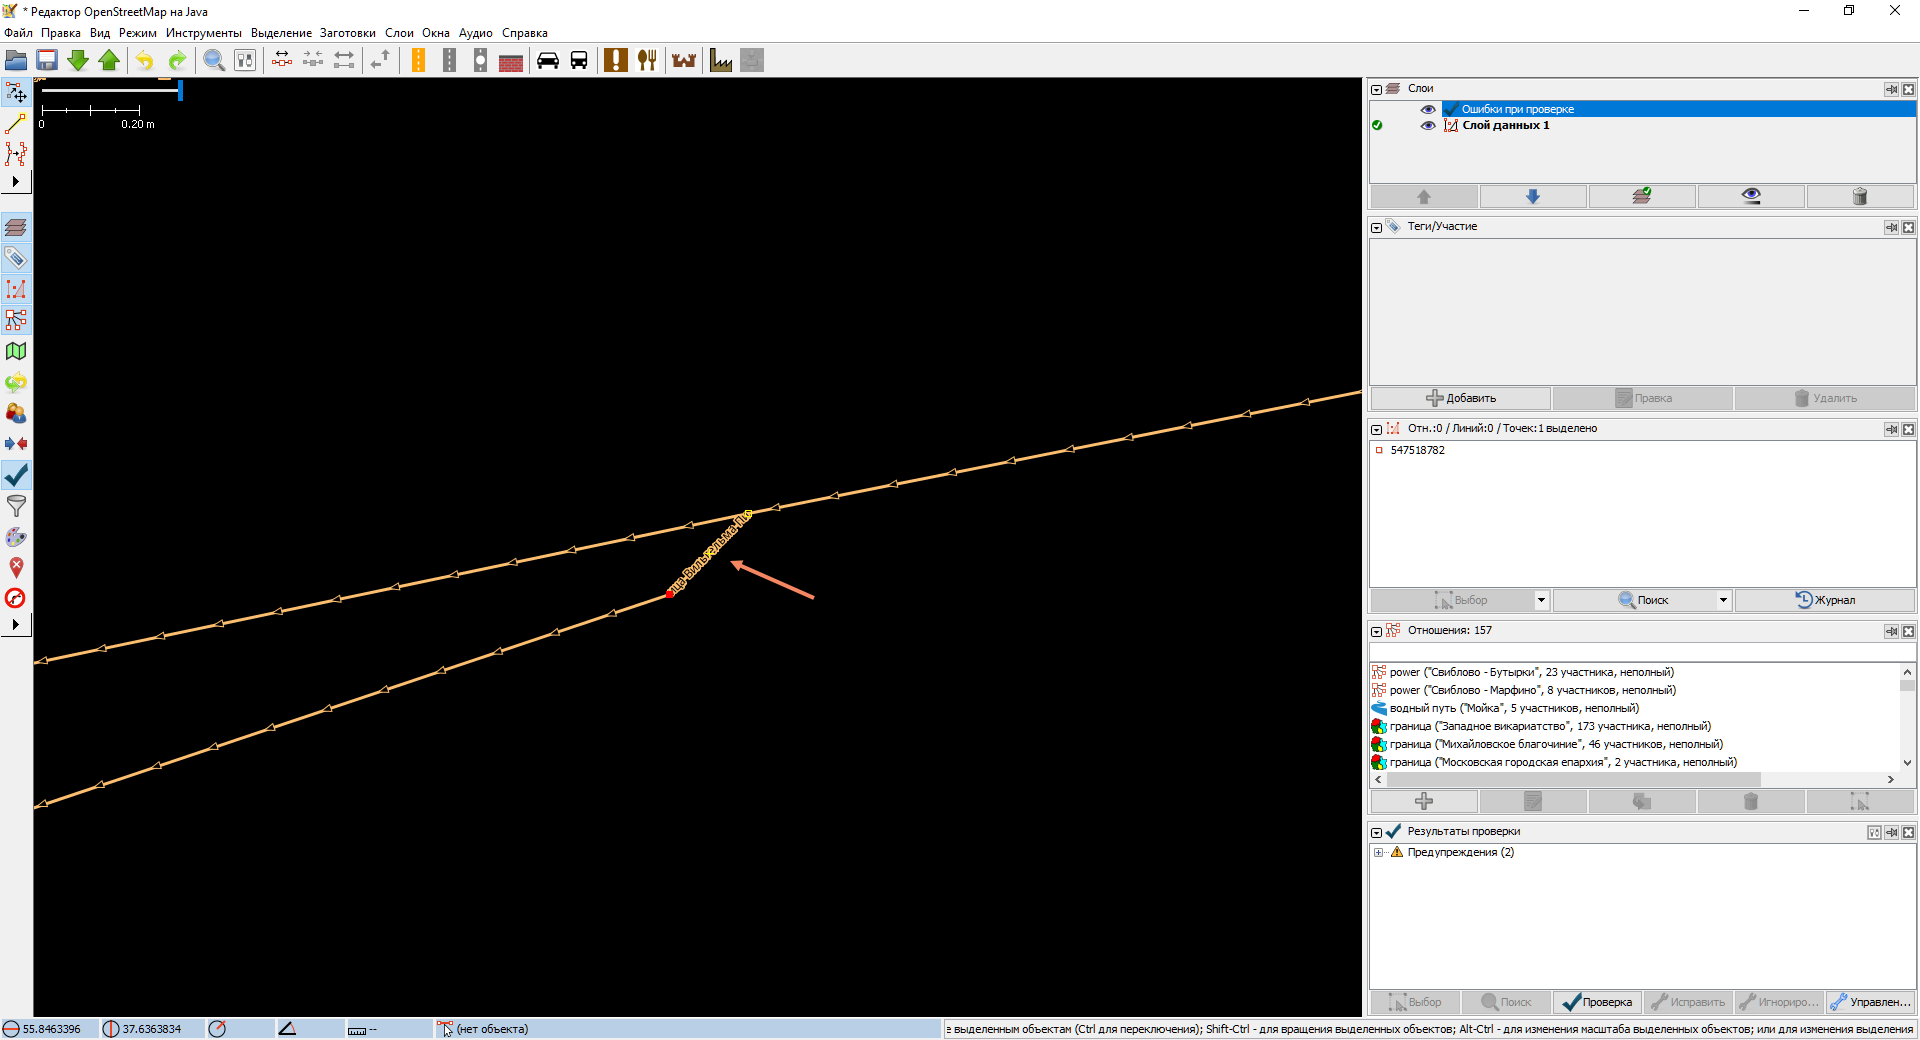Image resolution: width=1920 pixels, height=1040 pixels.
Task: Toggle visibility of 'Слой данных 1' layer
Action: click(1428, 125)
